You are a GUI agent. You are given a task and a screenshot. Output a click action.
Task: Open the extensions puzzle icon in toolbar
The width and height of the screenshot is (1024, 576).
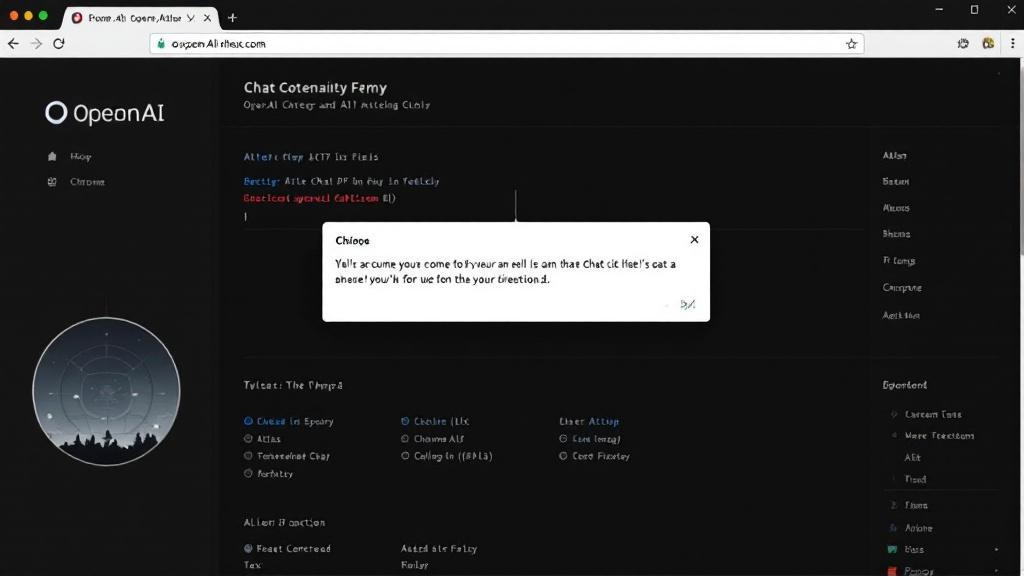pyautogui.click(x=963, y=44)
